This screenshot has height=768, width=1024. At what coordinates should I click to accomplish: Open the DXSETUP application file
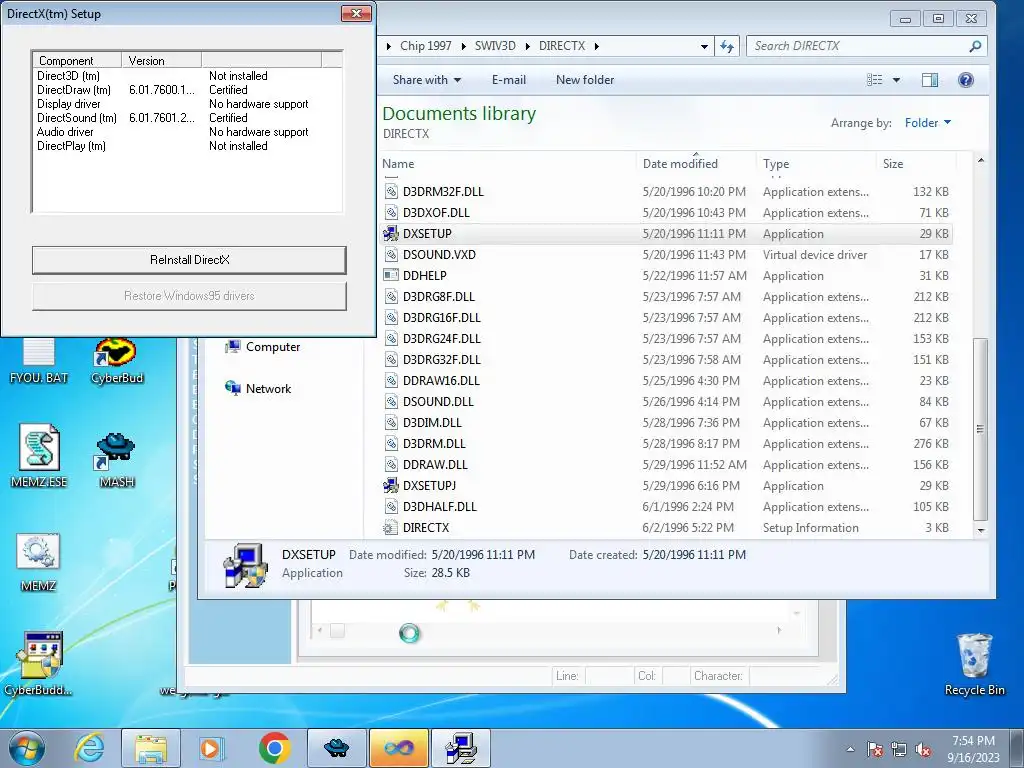coord(427,234)
